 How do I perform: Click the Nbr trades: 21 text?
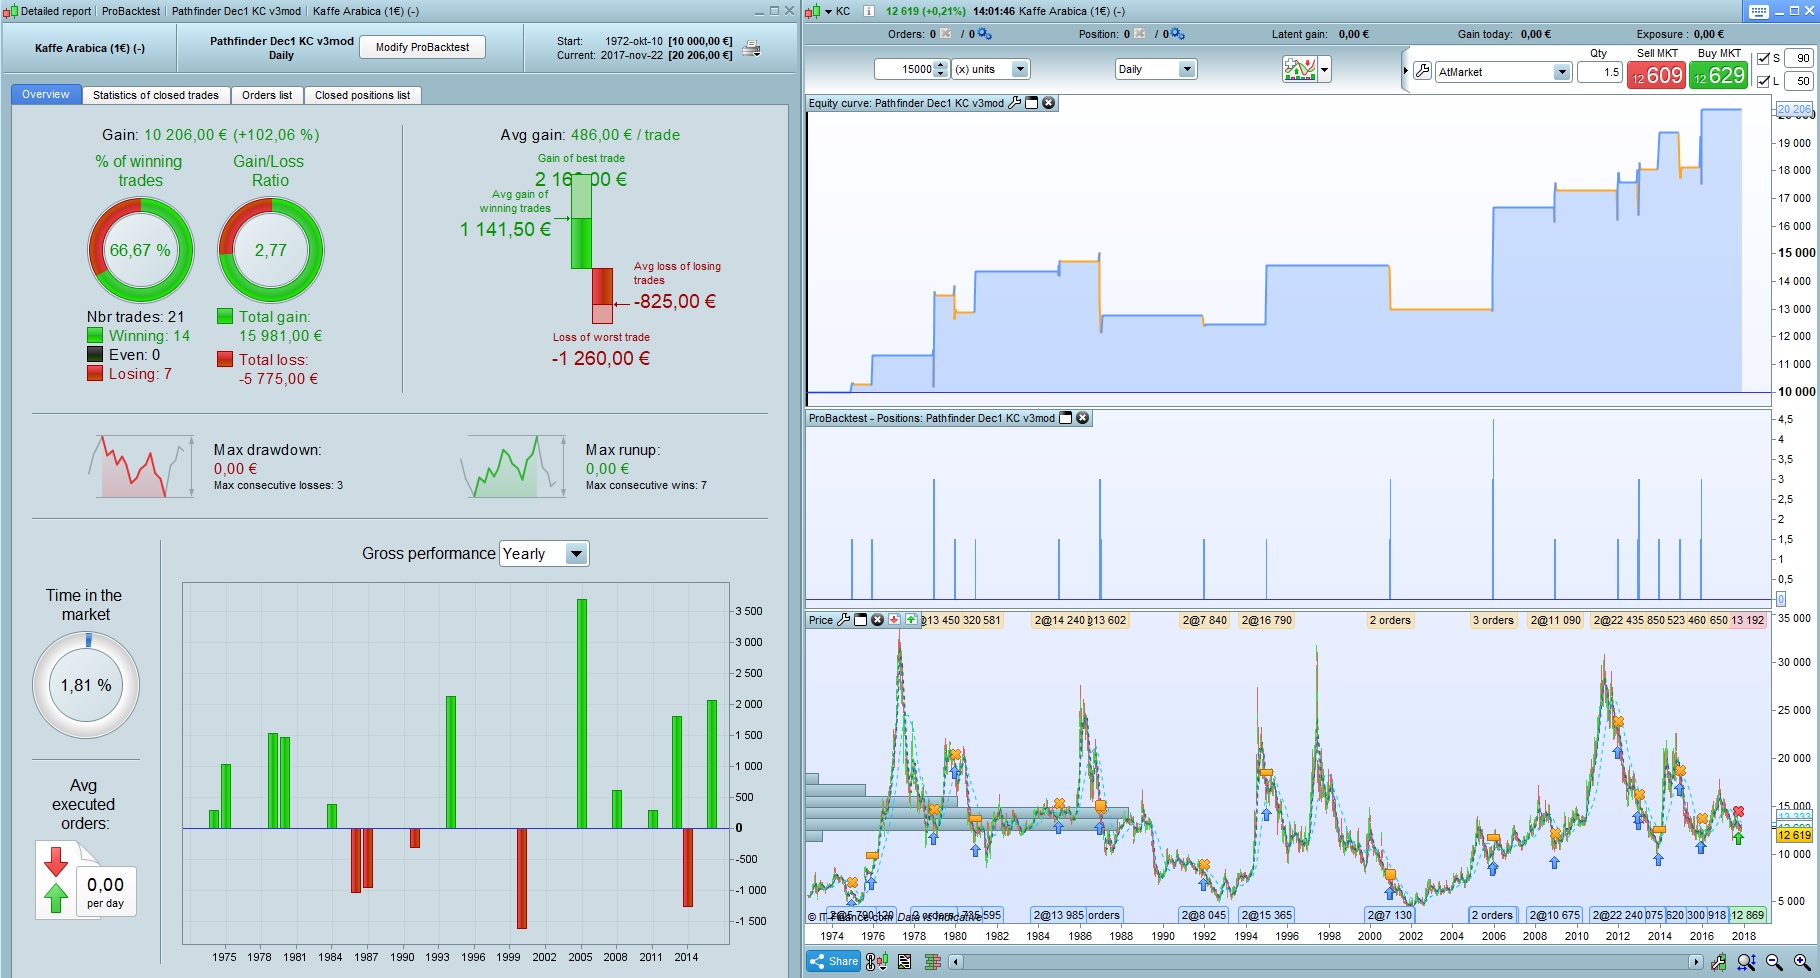click(135, 317)
